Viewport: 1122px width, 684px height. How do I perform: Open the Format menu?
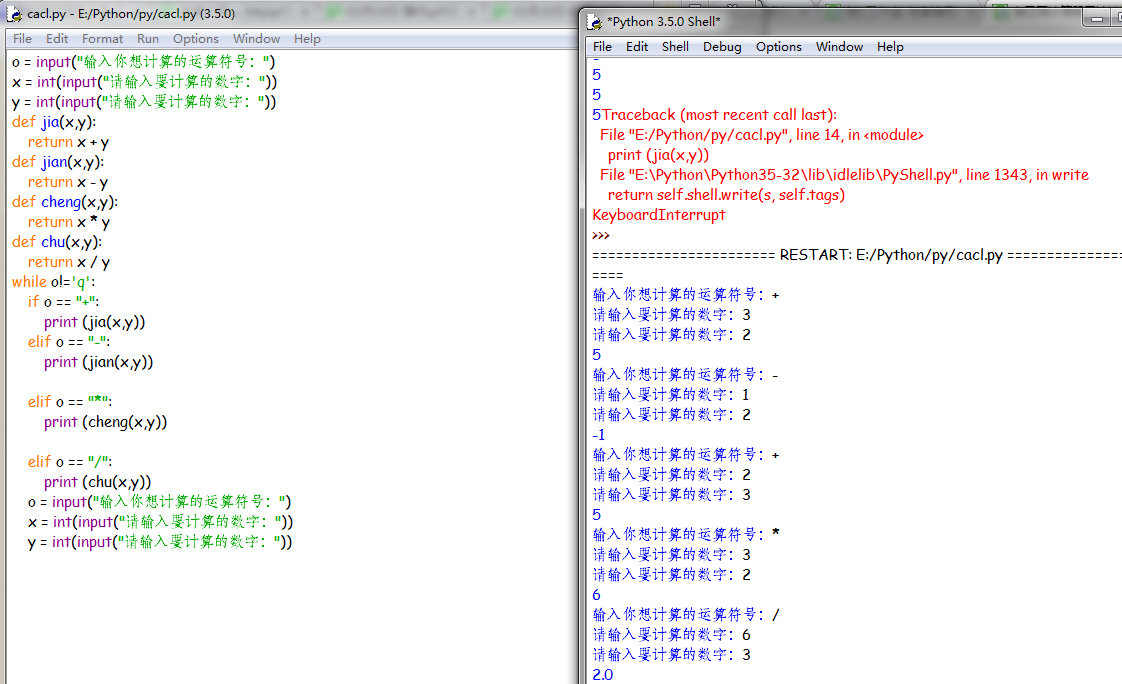point(103,39)
